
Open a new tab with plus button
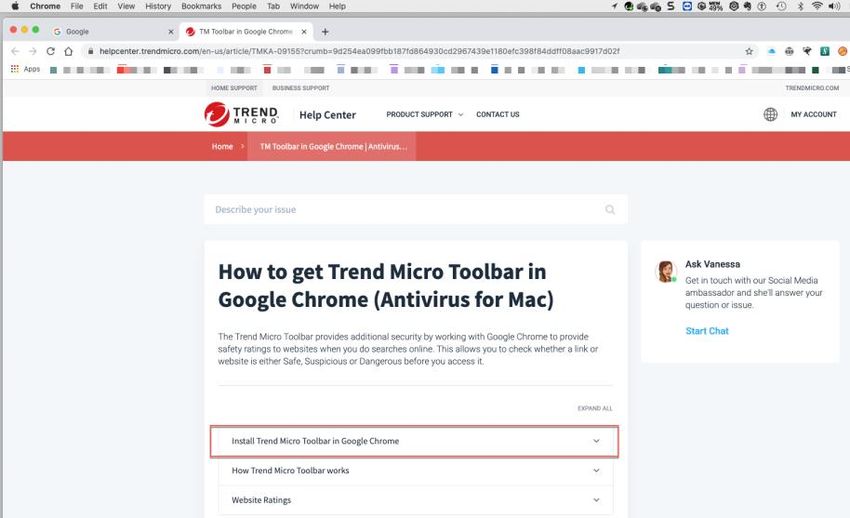325,31
